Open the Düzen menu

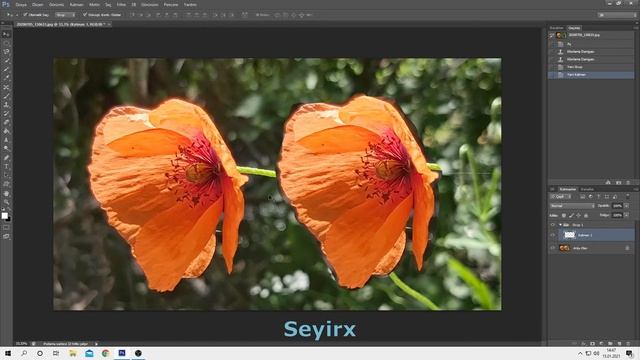[x=38, y=4]
